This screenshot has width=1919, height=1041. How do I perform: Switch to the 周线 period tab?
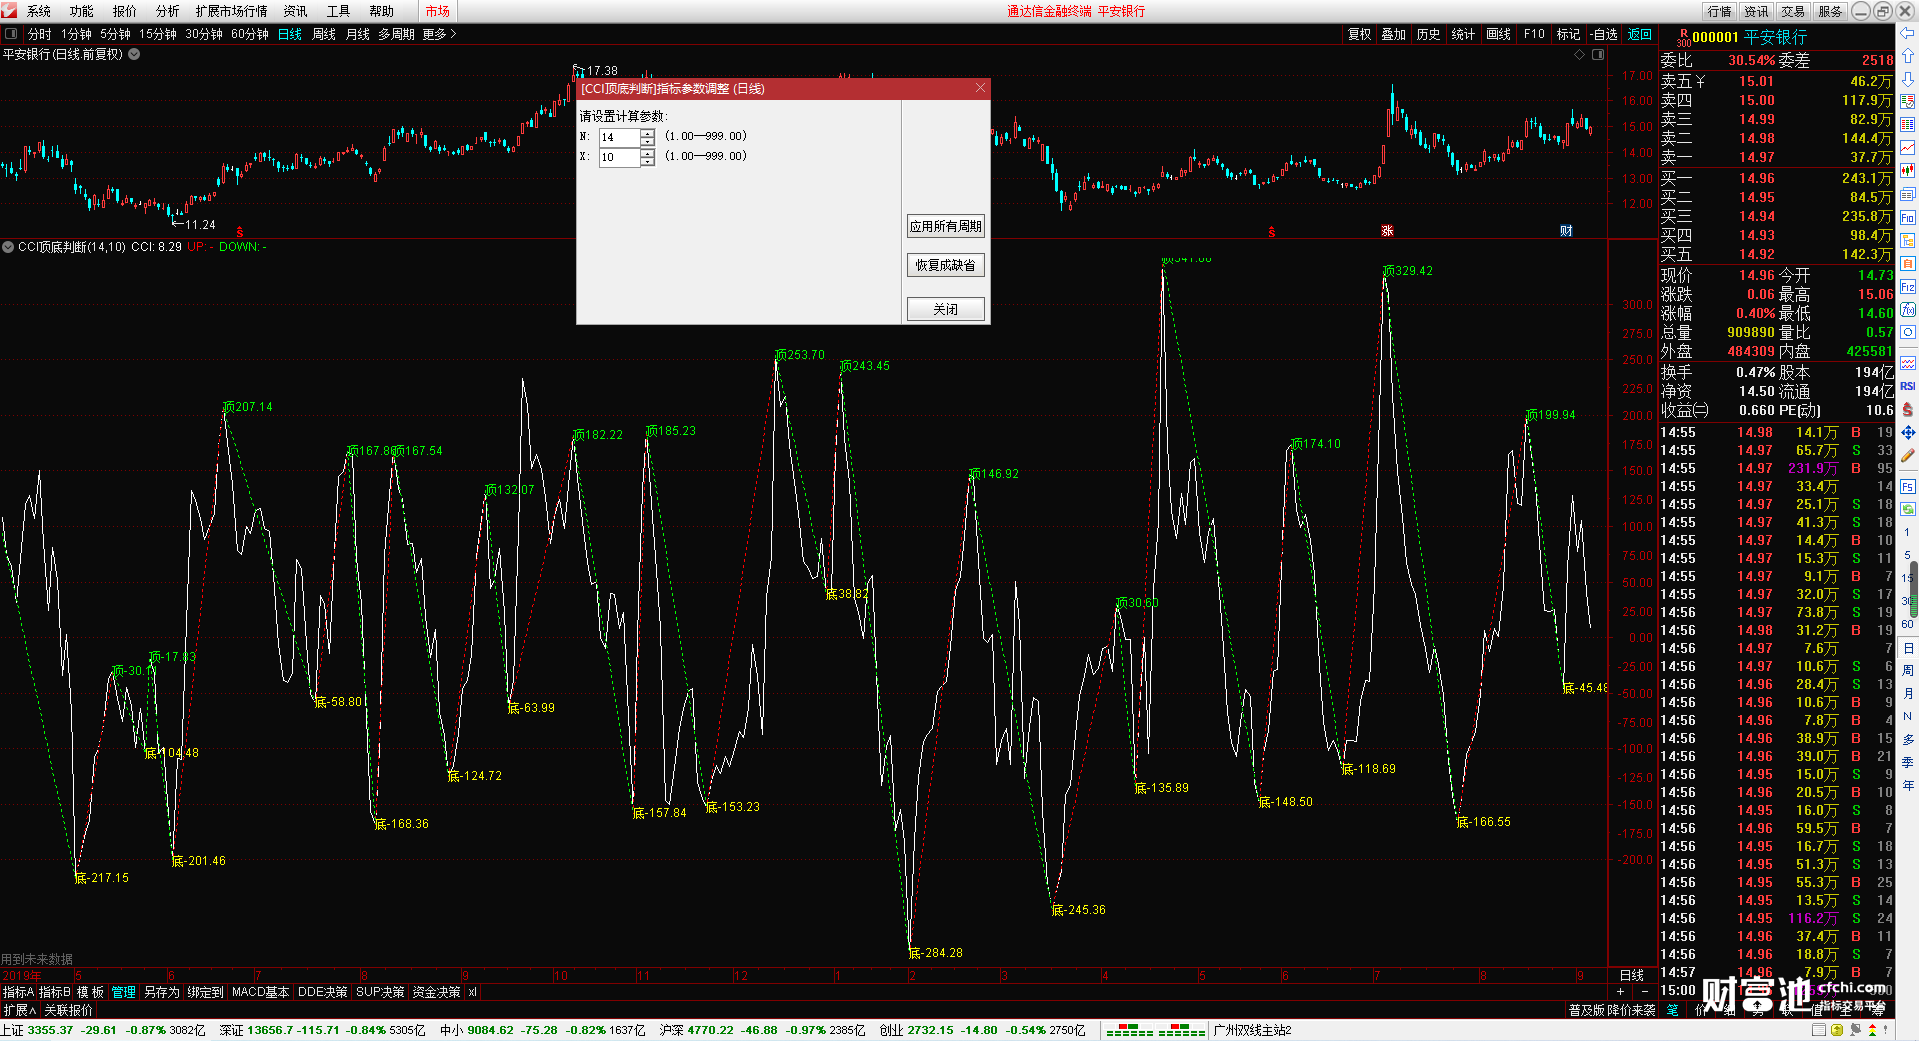pos(324,34)
